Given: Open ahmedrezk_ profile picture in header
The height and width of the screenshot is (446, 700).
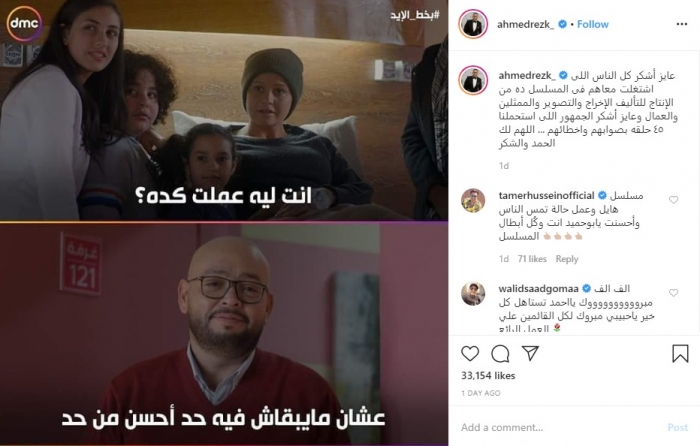Looking at the screenshot, I should (x=473, y=24).
